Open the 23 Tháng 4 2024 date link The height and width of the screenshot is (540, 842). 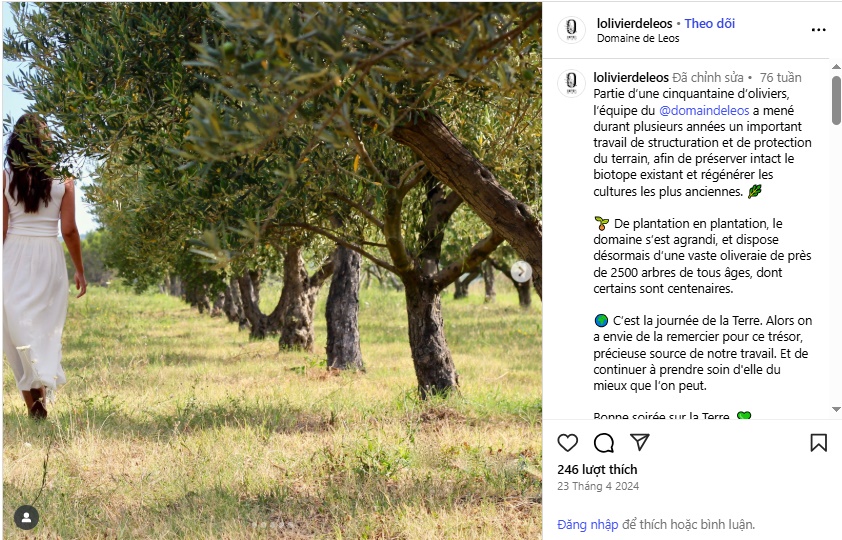click(597, 487)
